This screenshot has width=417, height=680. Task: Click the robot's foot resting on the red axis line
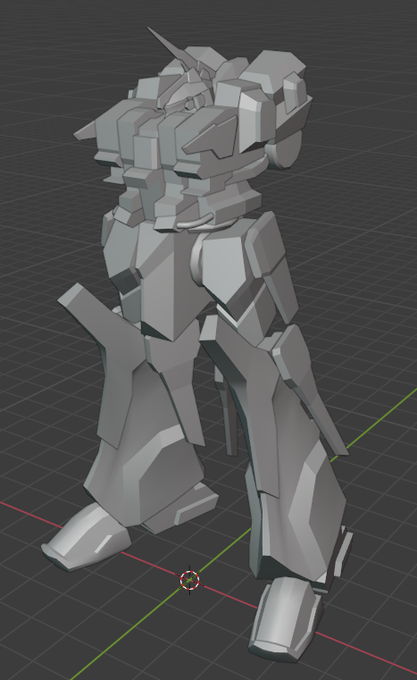[86, 537]
